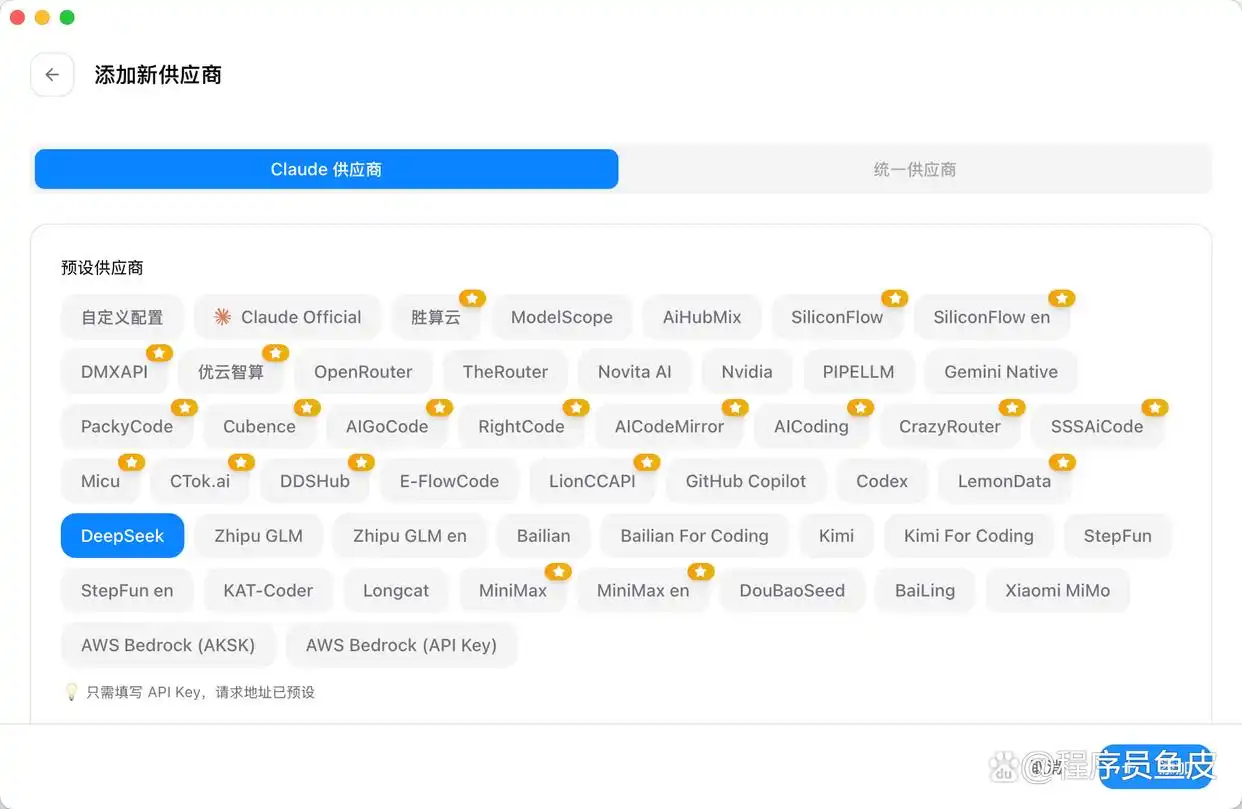Choose the Longcat provider
1242x809 pixels.
click(396, 590)
